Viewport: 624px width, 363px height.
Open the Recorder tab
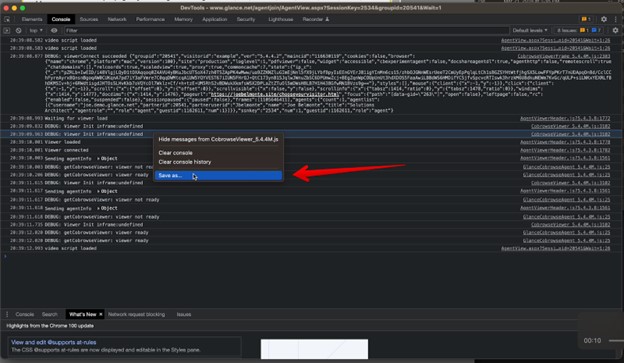(316, 19)
